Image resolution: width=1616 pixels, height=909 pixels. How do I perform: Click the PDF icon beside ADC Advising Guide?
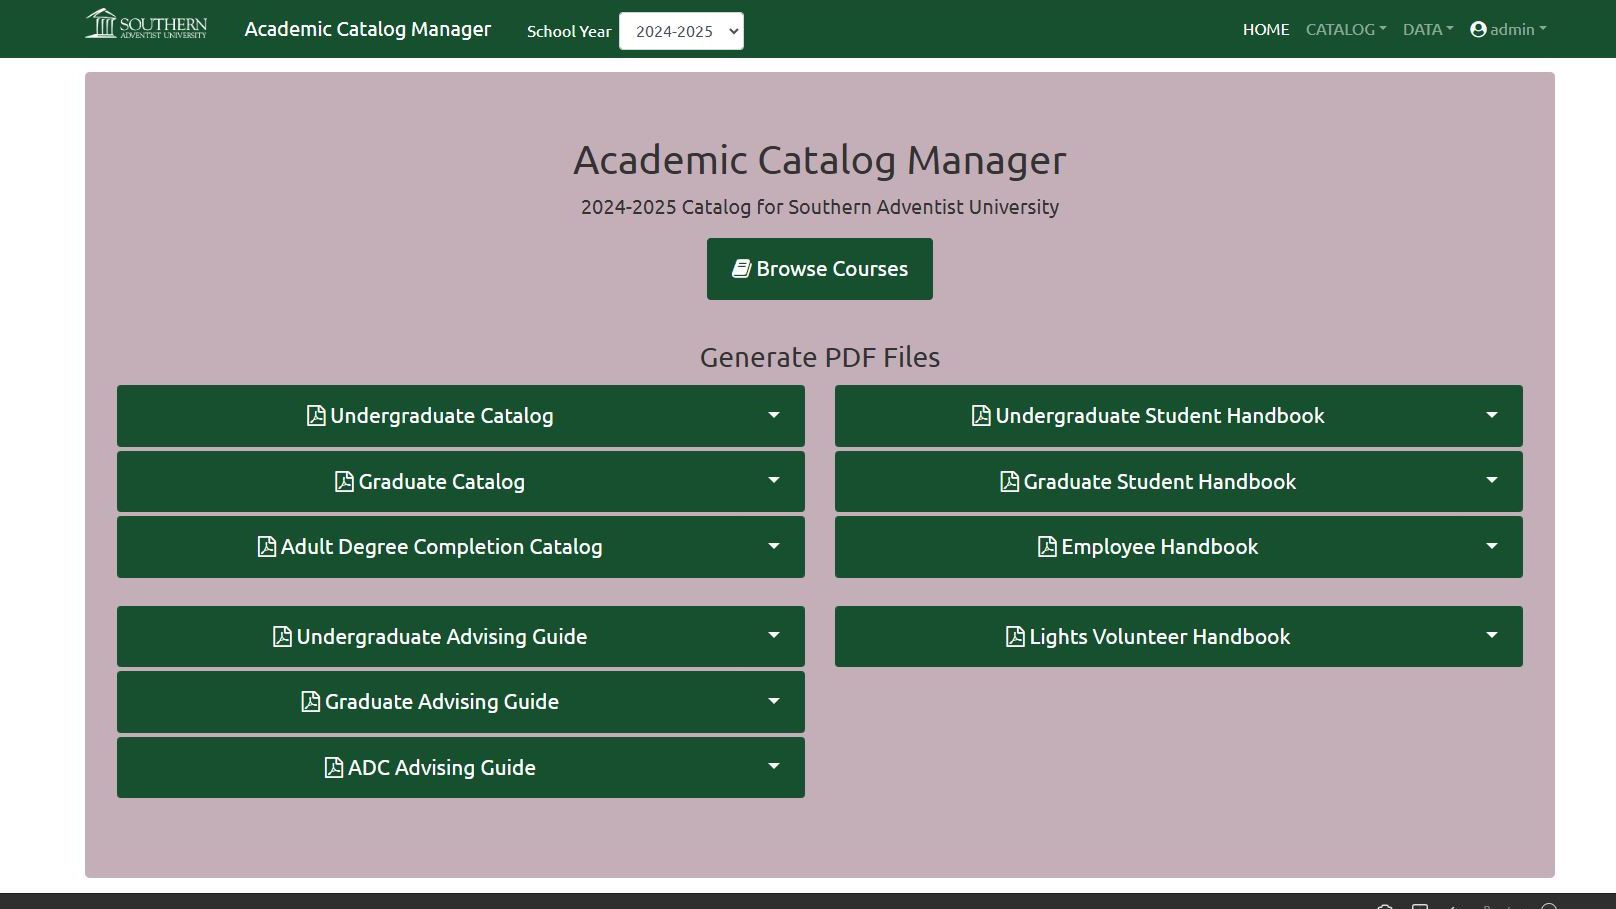tap(334, 768)
